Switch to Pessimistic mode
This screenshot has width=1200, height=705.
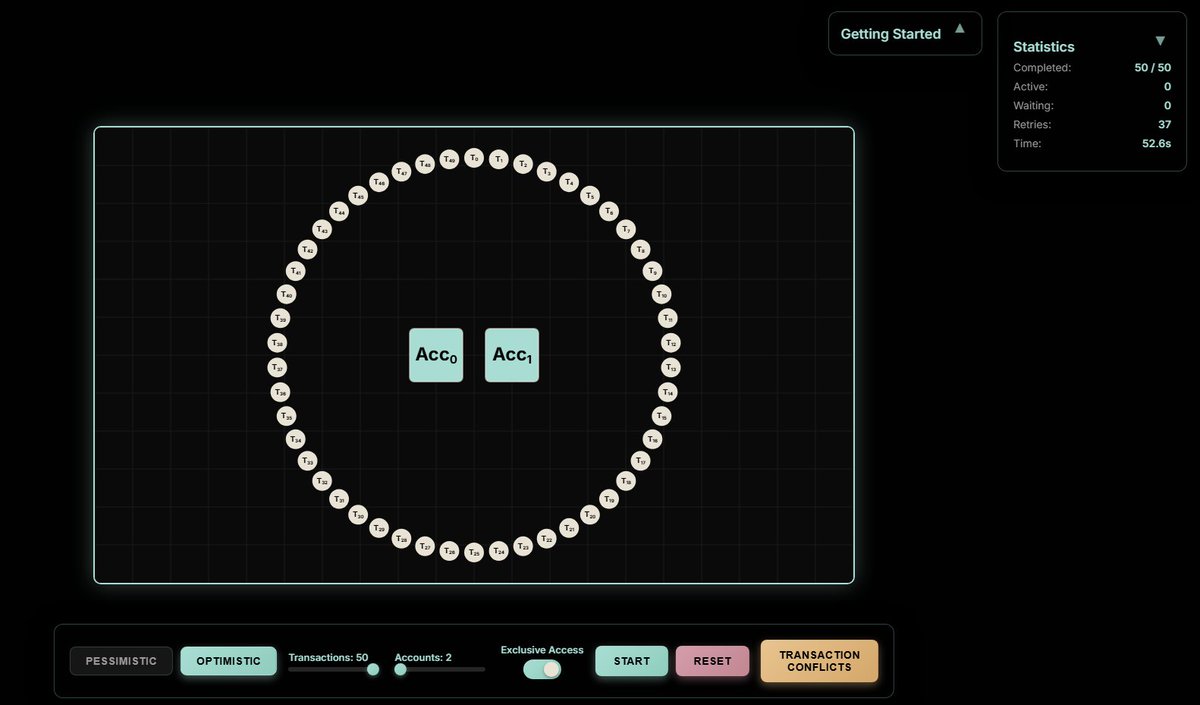[x=121, y=661]
